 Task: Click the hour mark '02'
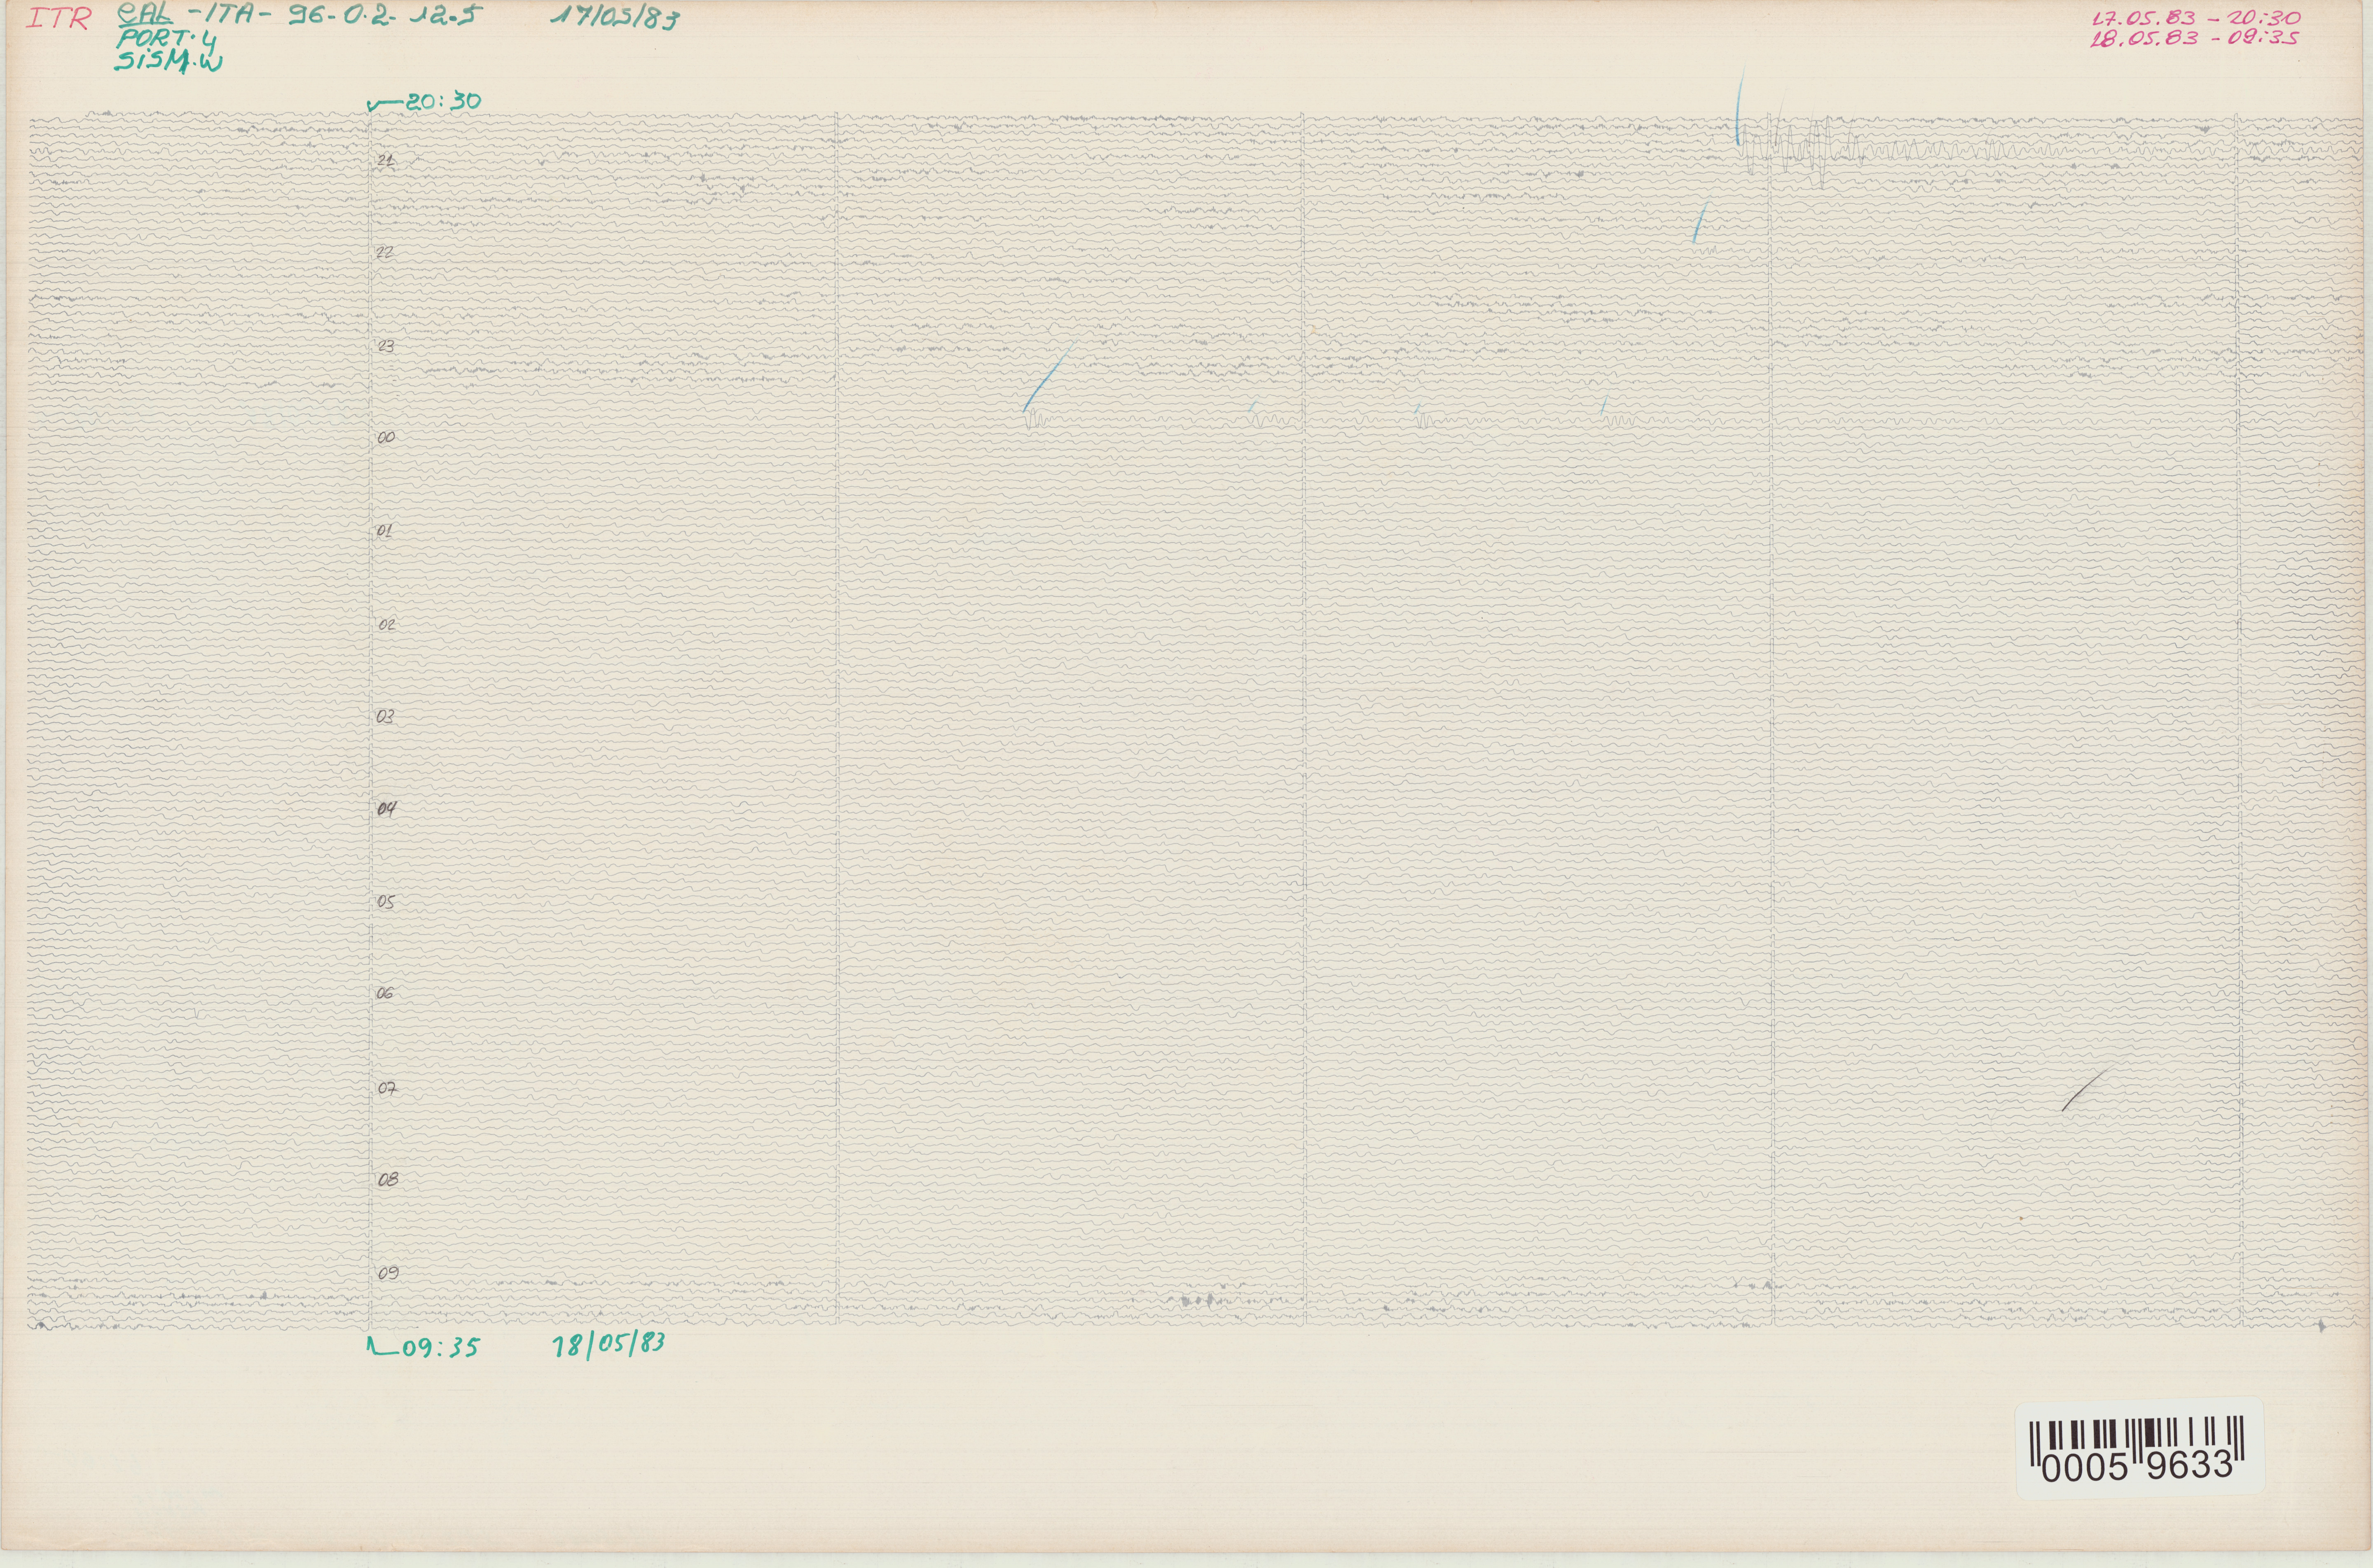click(x=386, y=624)
